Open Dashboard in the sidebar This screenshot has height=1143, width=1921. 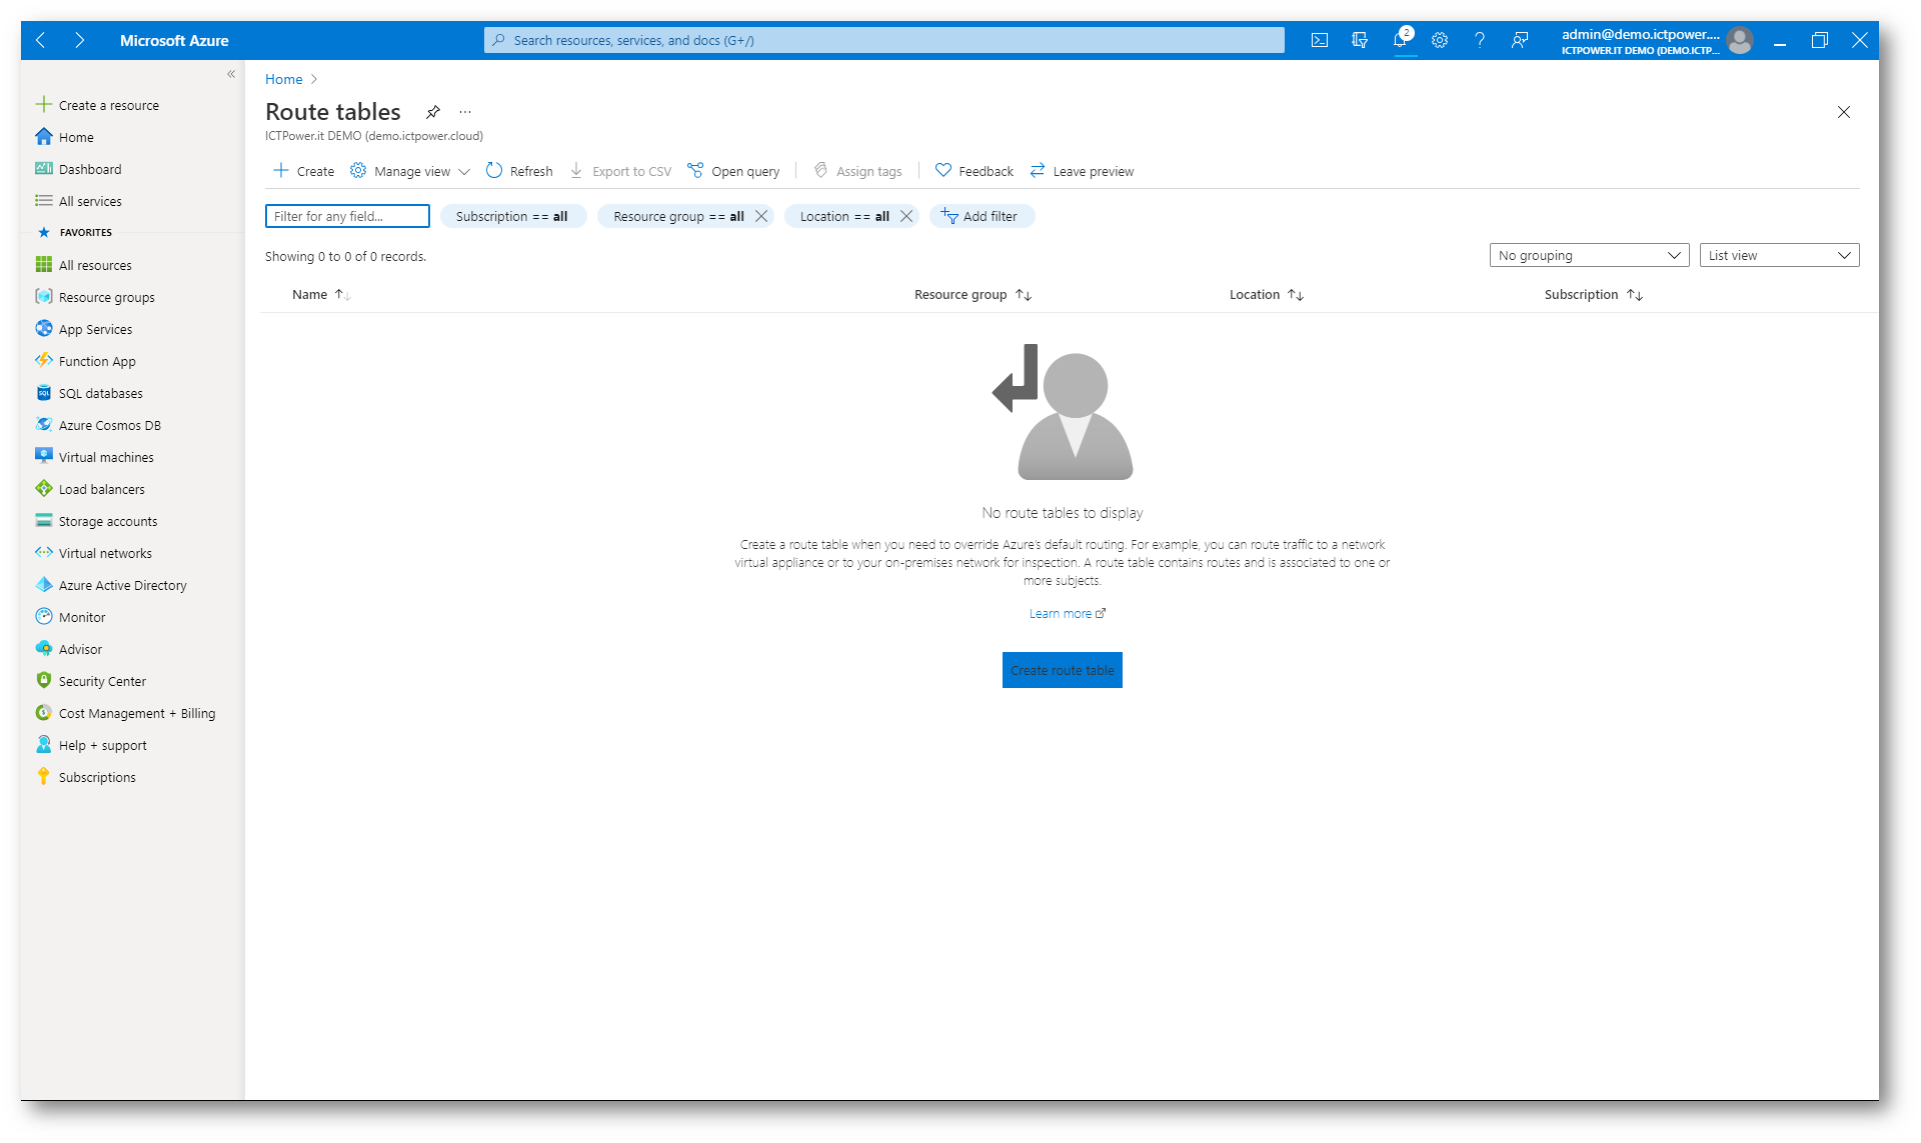[78, 169]
